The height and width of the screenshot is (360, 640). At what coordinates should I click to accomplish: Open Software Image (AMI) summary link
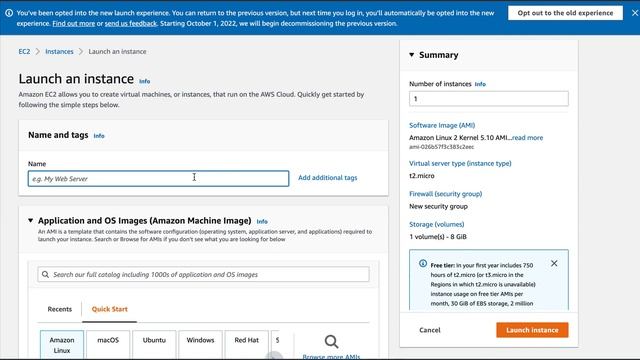click(442, 125)
